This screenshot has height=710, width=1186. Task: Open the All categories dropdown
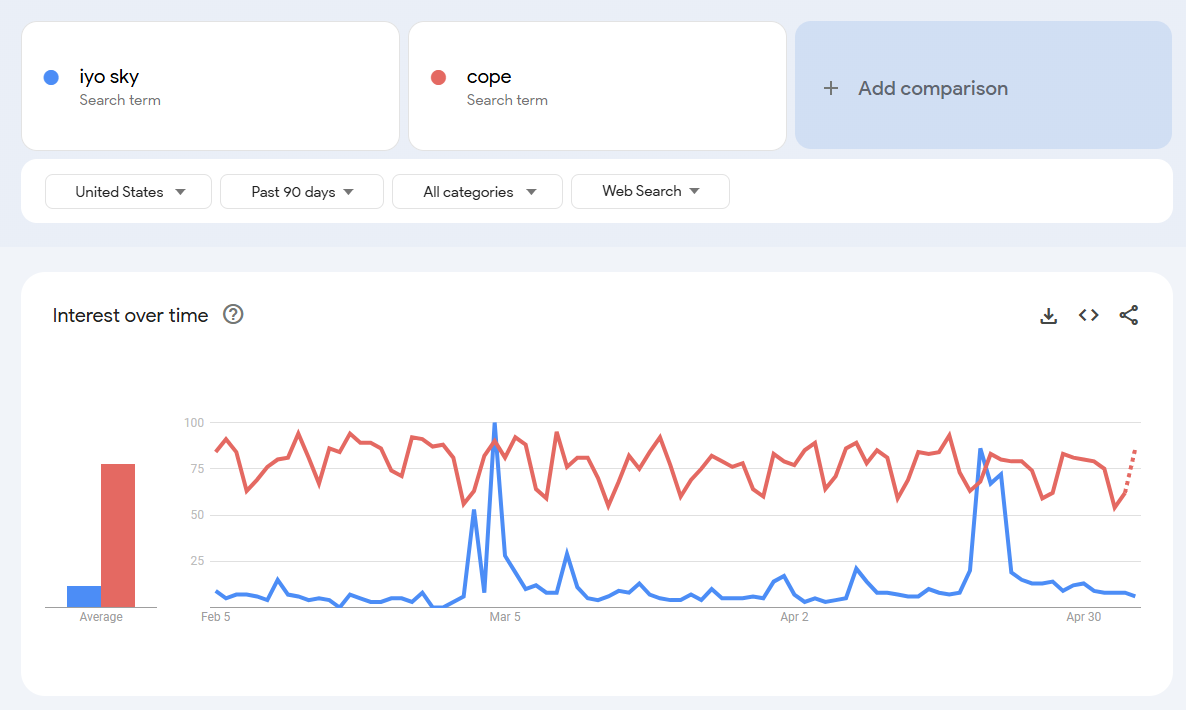coord(477,192)
